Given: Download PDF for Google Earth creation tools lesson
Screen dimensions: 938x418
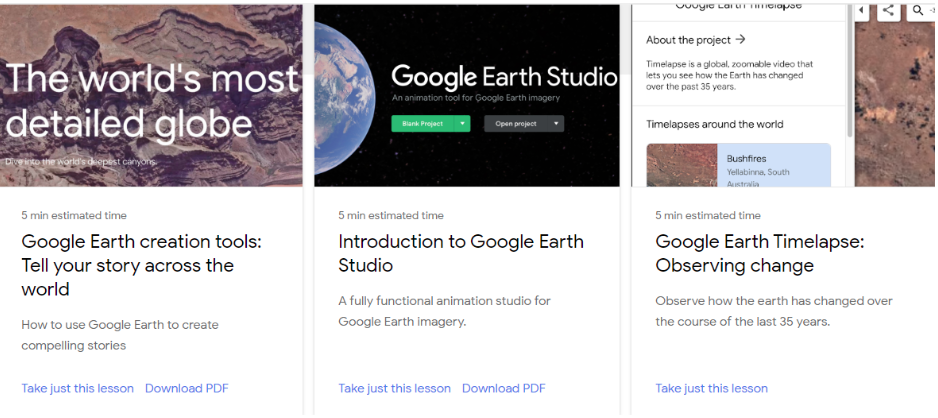Looking at the screenshot, I should pyautogui.click(x=187, y=388).
